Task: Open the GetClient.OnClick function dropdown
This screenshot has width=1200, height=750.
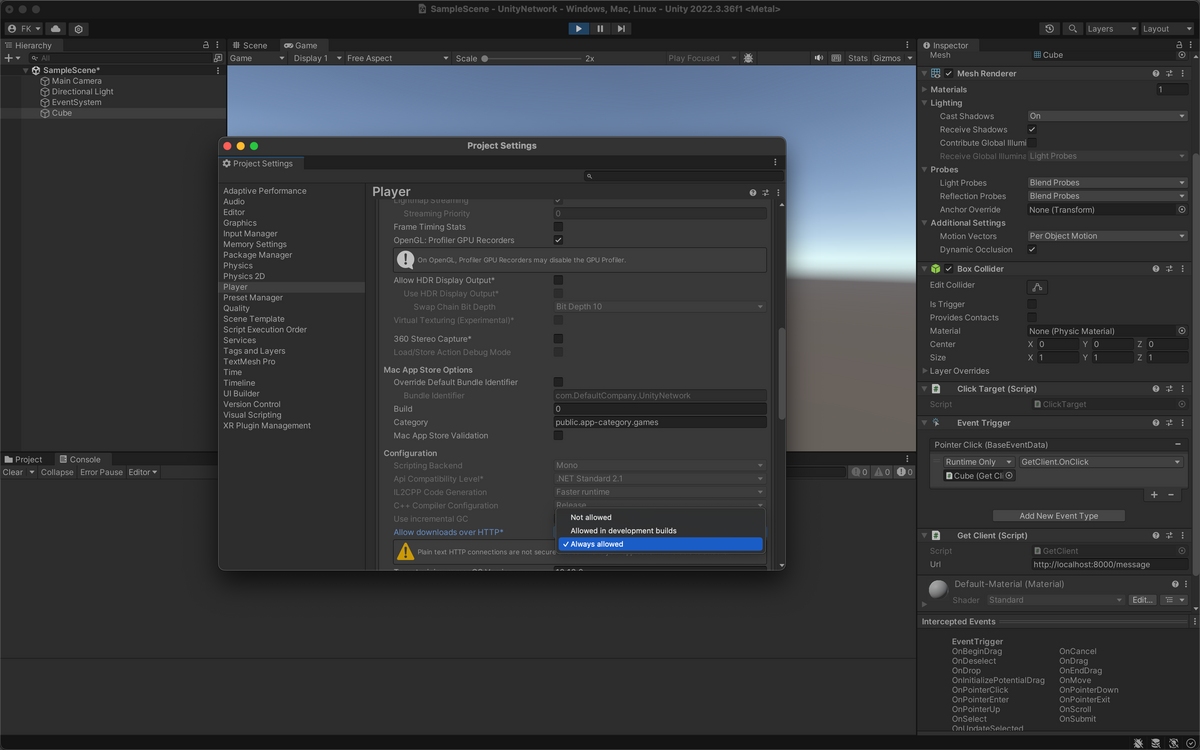Action: [x=1101, y=462]
